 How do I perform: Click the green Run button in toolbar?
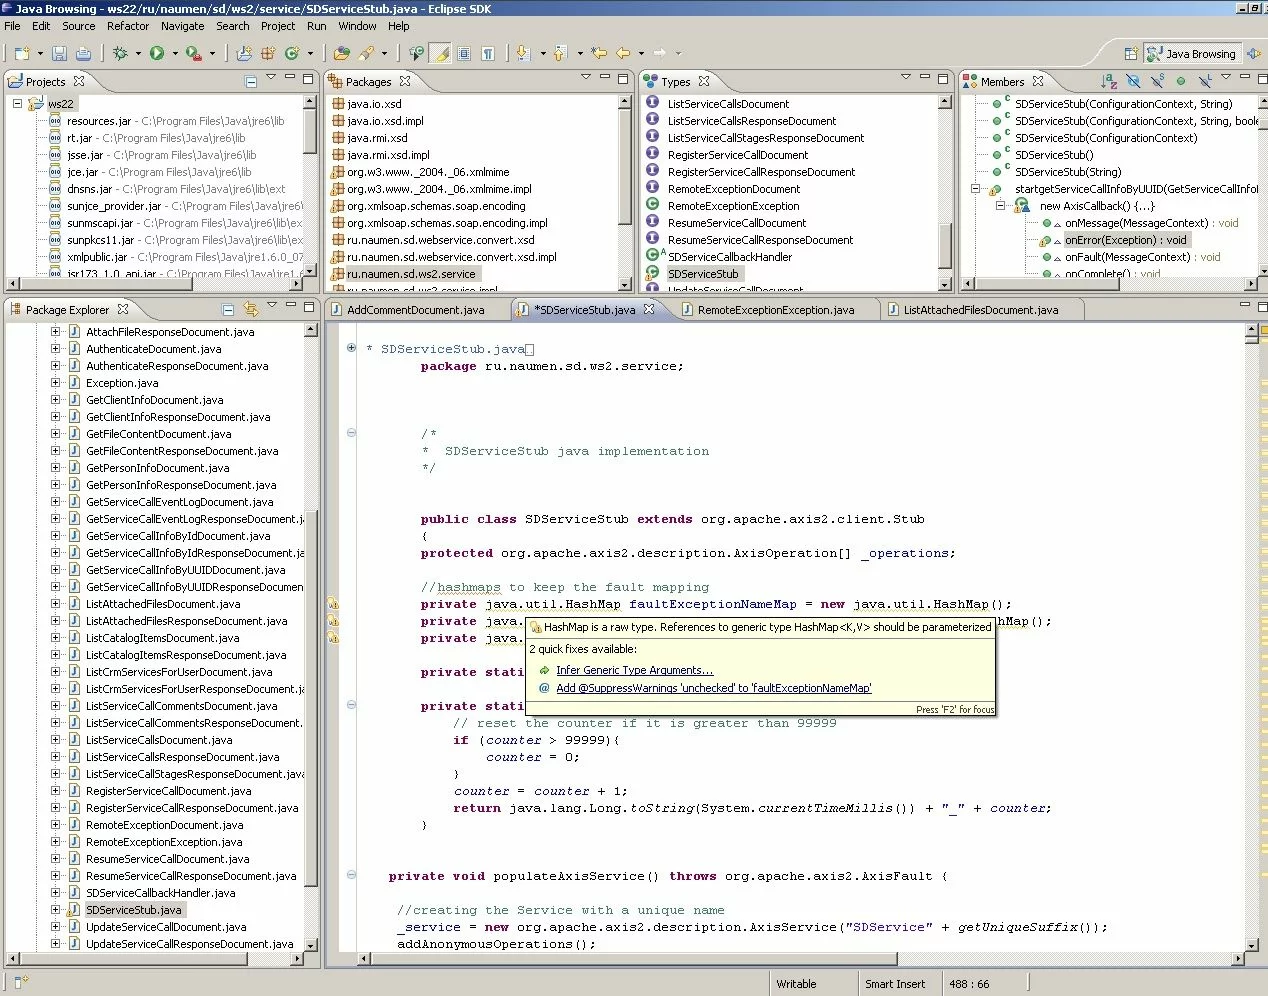coord(157,53)
